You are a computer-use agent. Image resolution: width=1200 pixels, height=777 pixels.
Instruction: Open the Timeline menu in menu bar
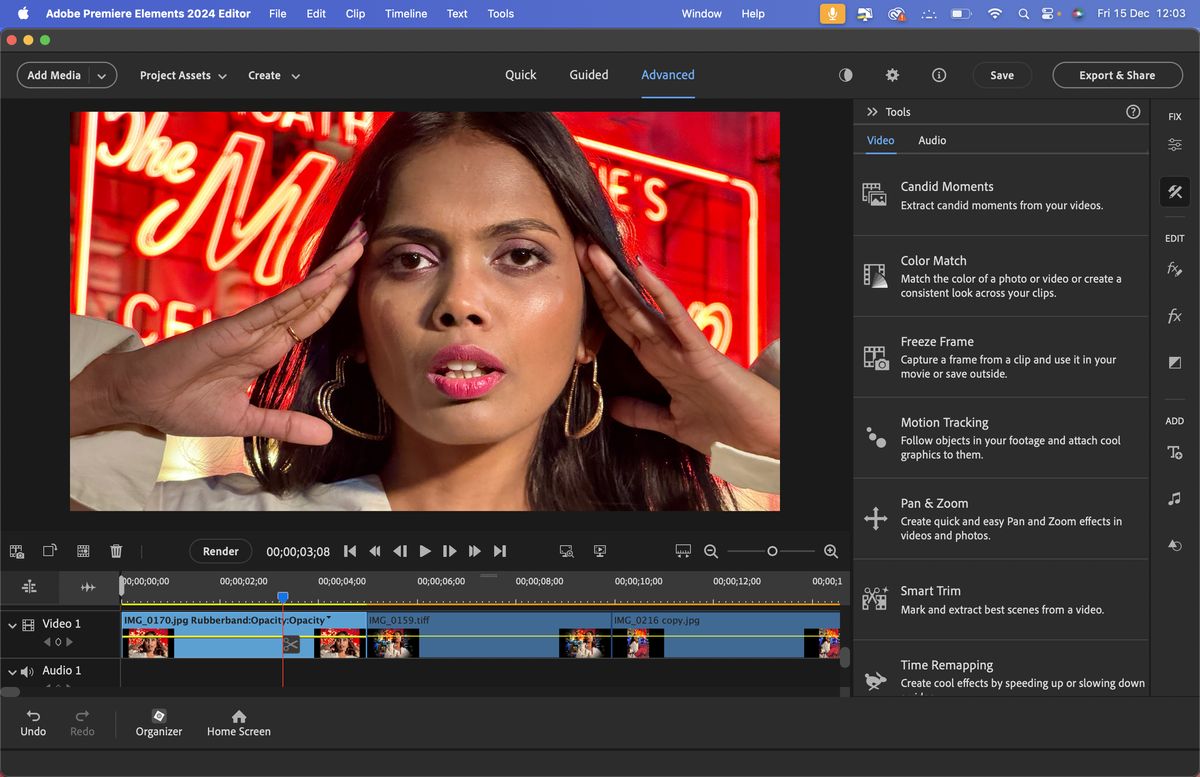coord(405,13)
